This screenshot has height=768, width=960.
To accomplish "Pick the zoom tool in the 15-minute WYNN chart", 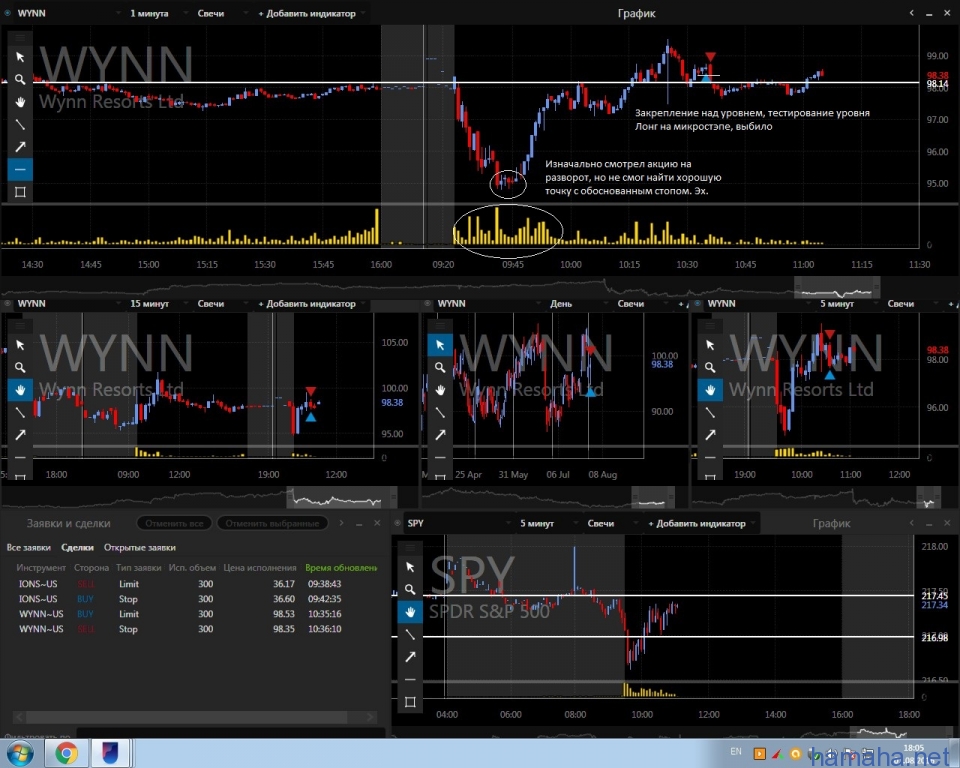I will tap(20, 367).
